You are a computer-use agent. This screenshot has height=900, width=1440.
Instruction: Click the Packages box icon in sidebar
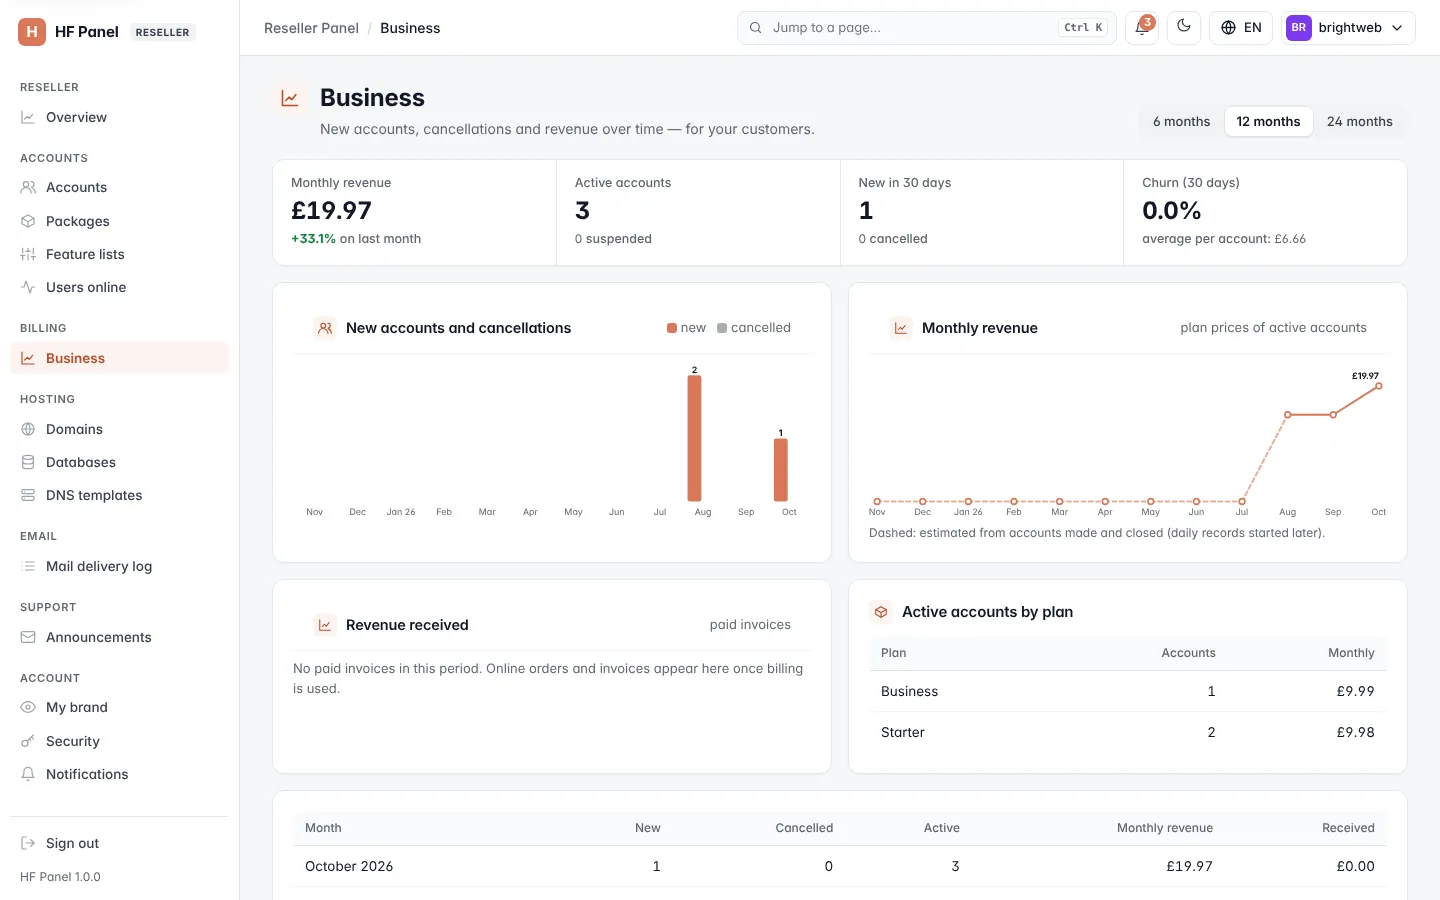point(28,221)
